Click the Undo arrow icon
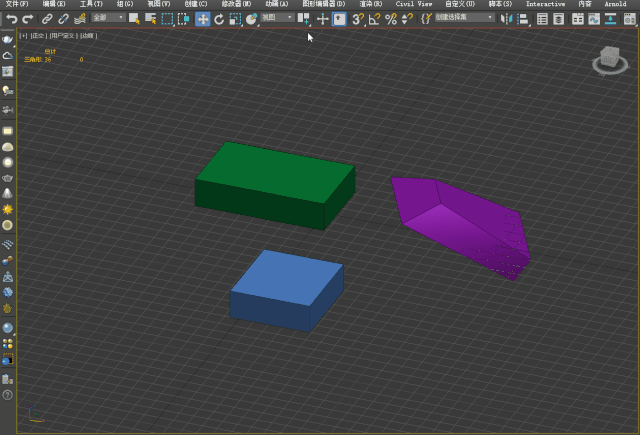This screenshot has width=640, height=435. [x=12, y=19]
